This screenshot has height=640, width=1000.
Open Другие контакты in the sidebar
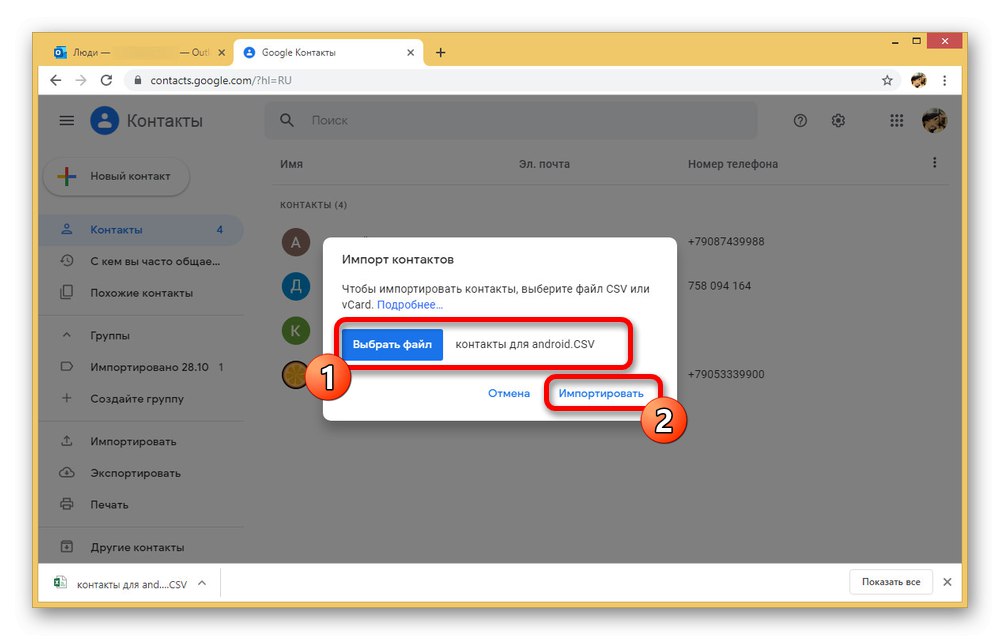(x=120, y=547)
